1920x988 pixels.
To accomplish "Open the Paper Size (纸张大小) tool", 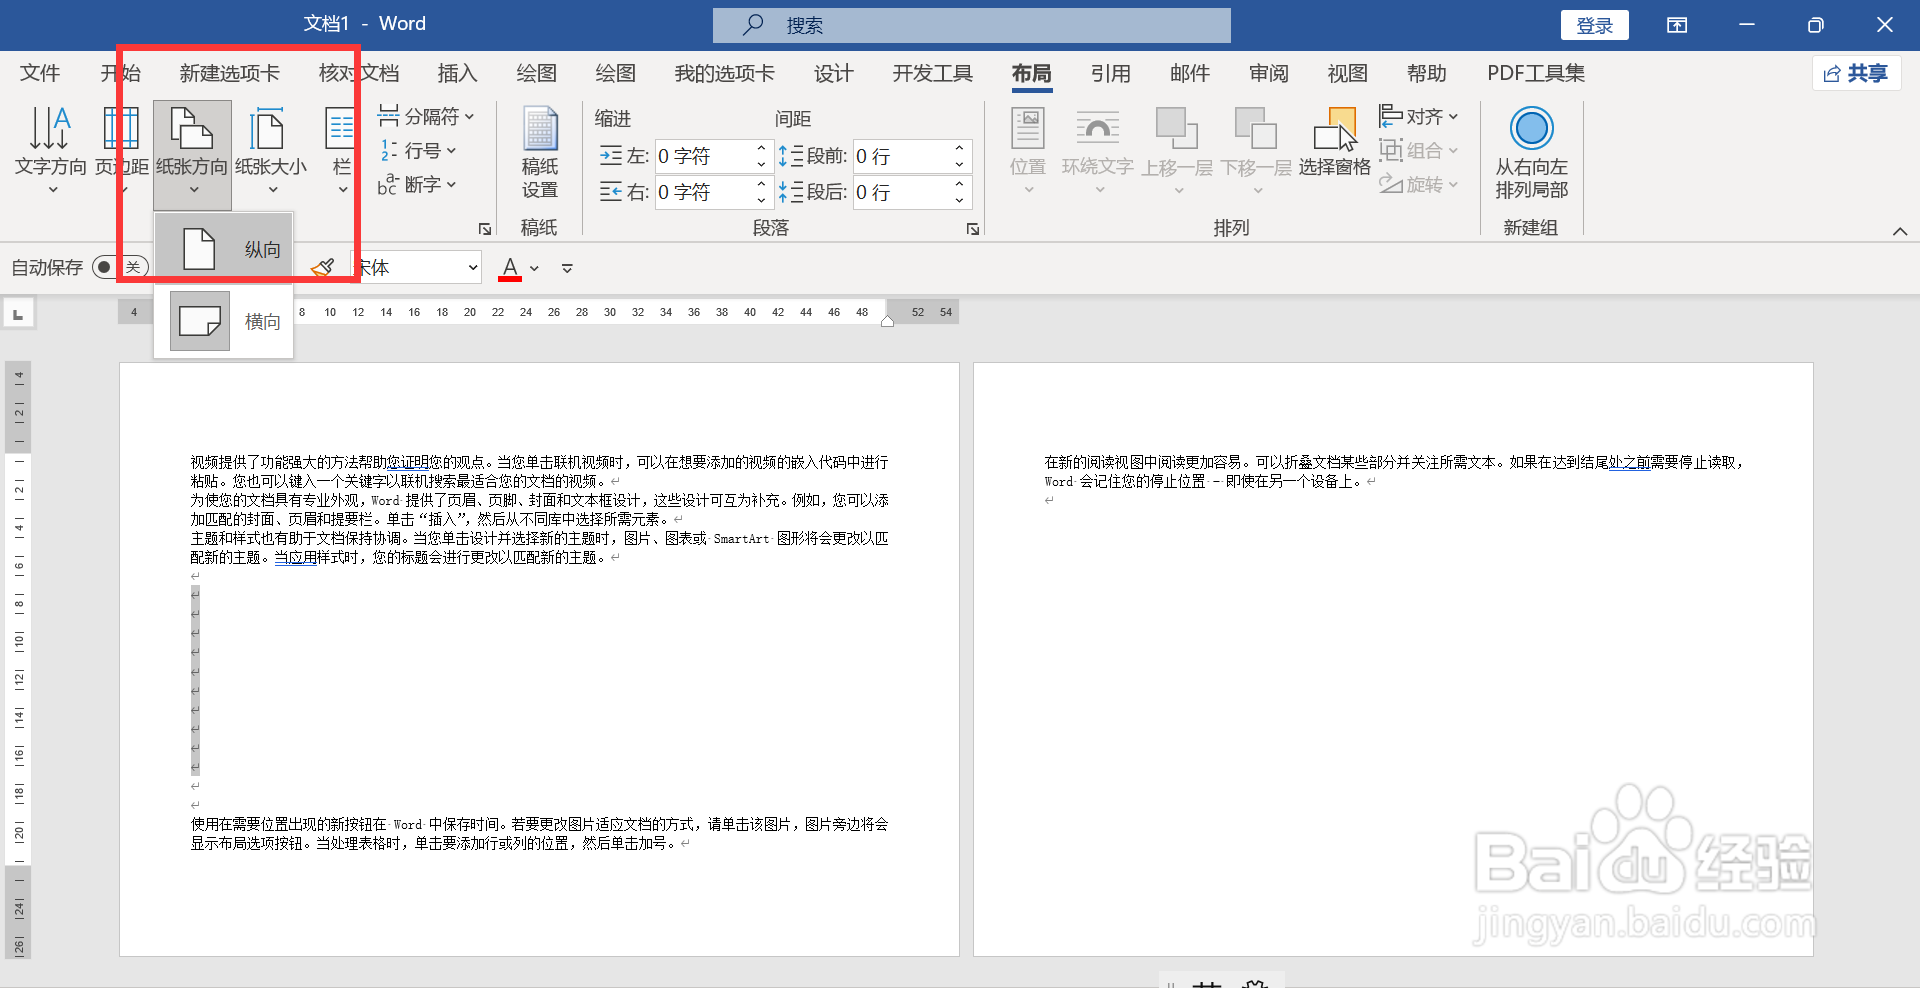I will (271, 150).
